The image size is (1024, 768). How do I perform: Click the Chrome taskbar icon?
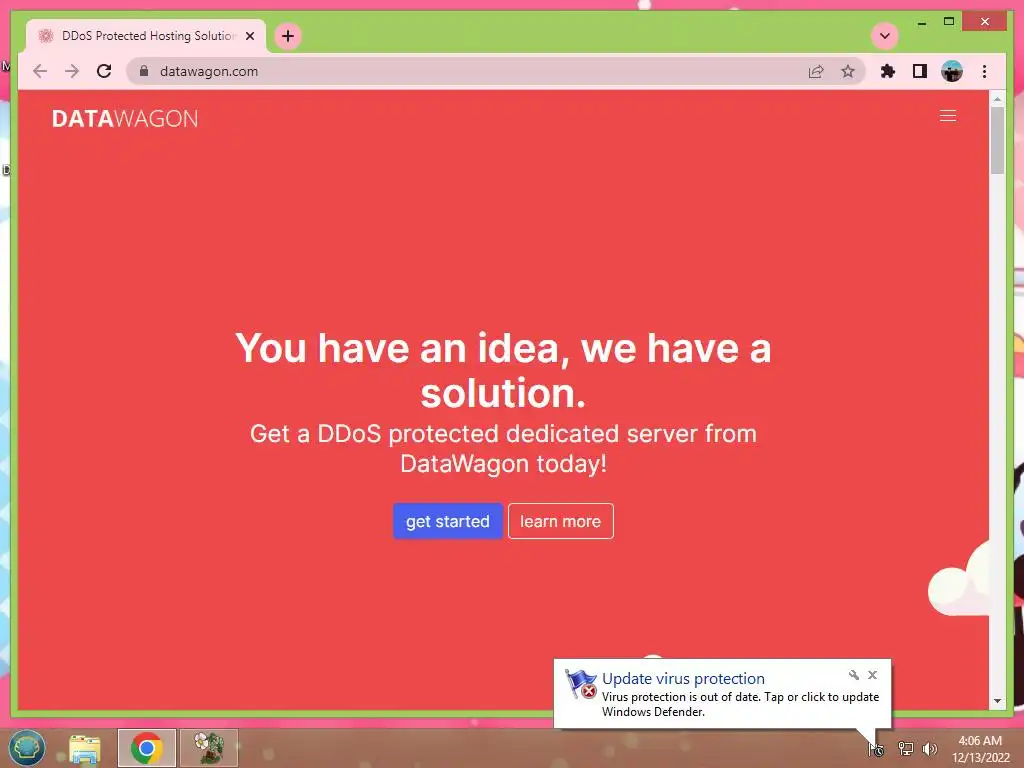[146, 748]
